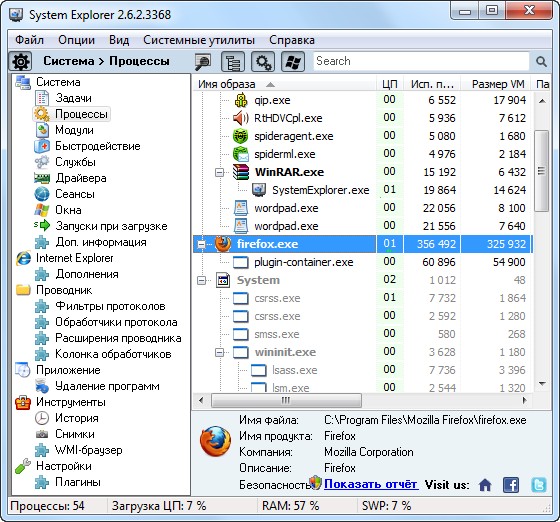Open Дополнения under Internet Explorer
The width and height of the screenshot is (560, 522).
87,274
